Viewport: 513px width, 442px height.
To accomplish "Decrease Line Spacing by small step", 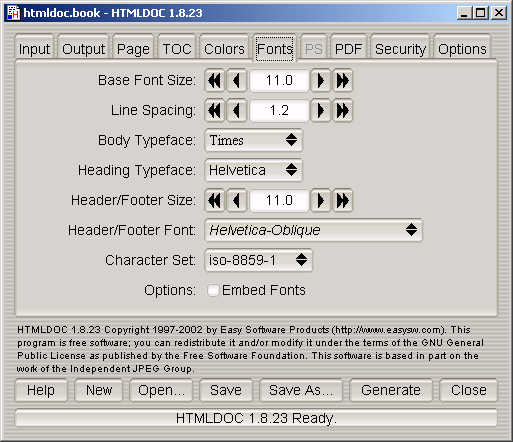I will pos(237,110).
